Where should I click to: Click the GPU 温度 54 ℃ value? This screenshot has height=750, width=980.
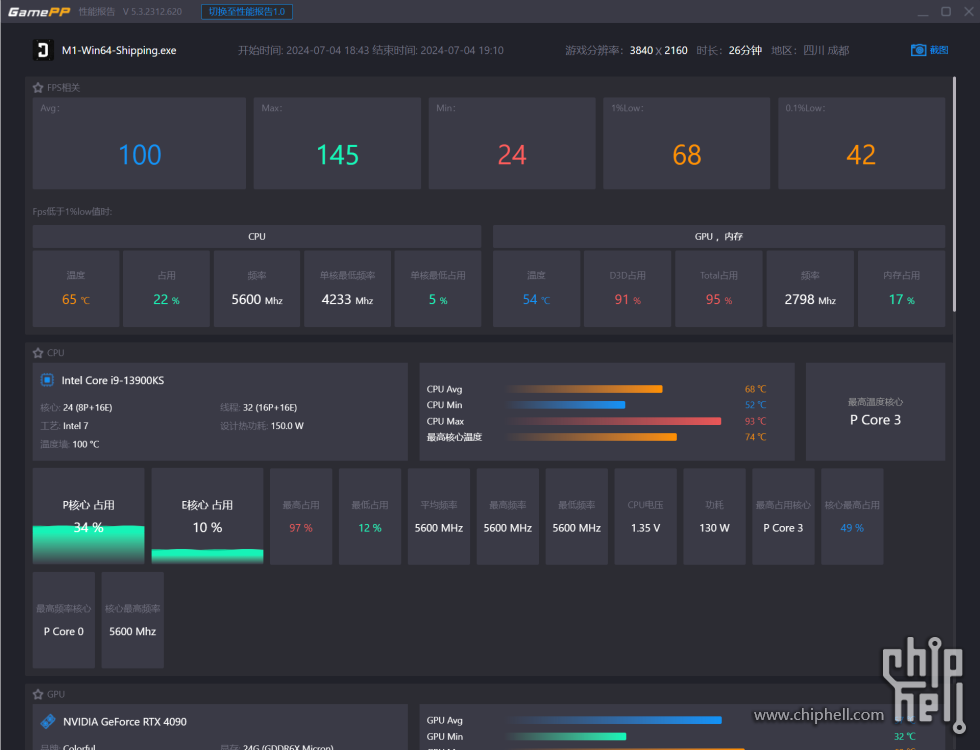pos(536,300)
